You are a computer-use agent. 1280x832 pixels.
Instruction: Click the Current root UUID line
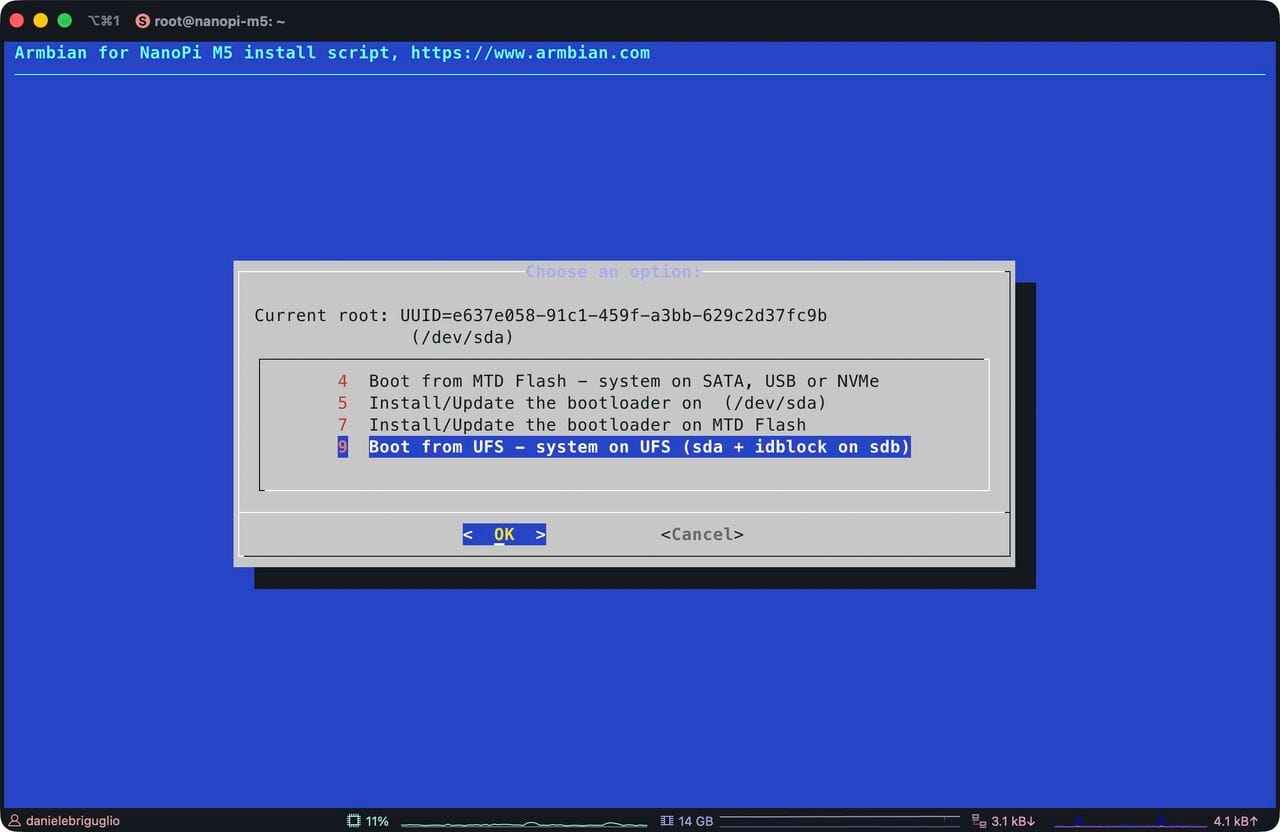pos(541,315)
